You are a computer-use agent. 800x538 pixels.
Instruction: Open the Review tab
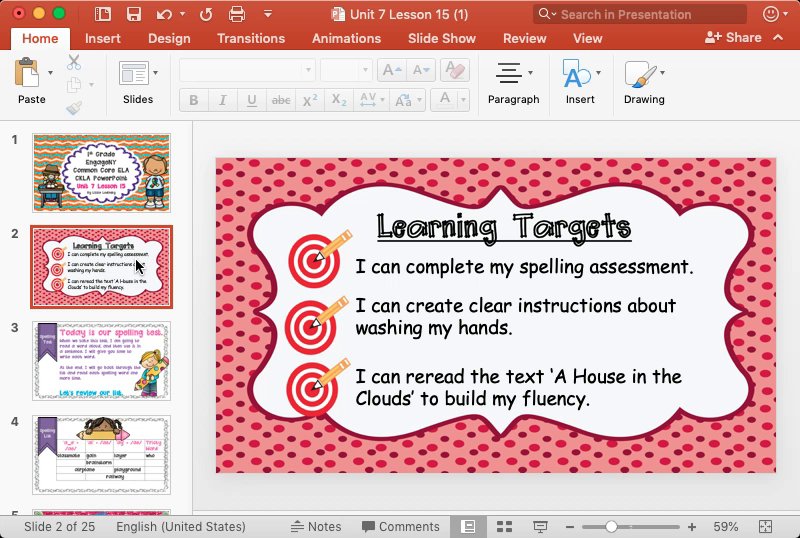[524, 38]
